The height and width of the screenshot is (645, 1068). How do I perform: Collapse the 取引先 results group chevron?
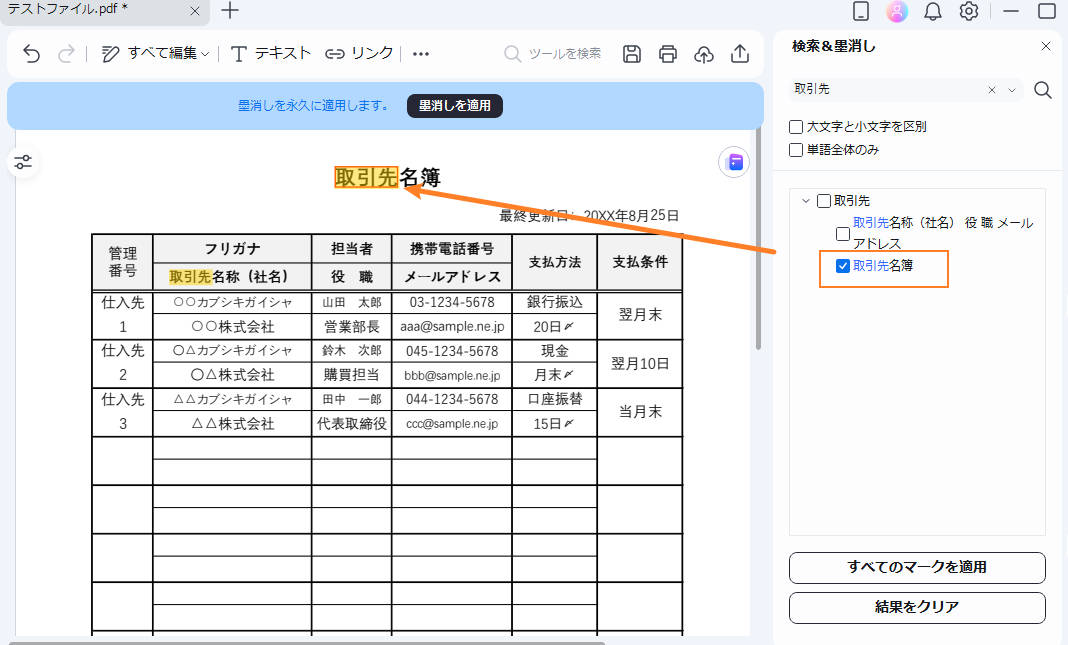click(806, 200)
